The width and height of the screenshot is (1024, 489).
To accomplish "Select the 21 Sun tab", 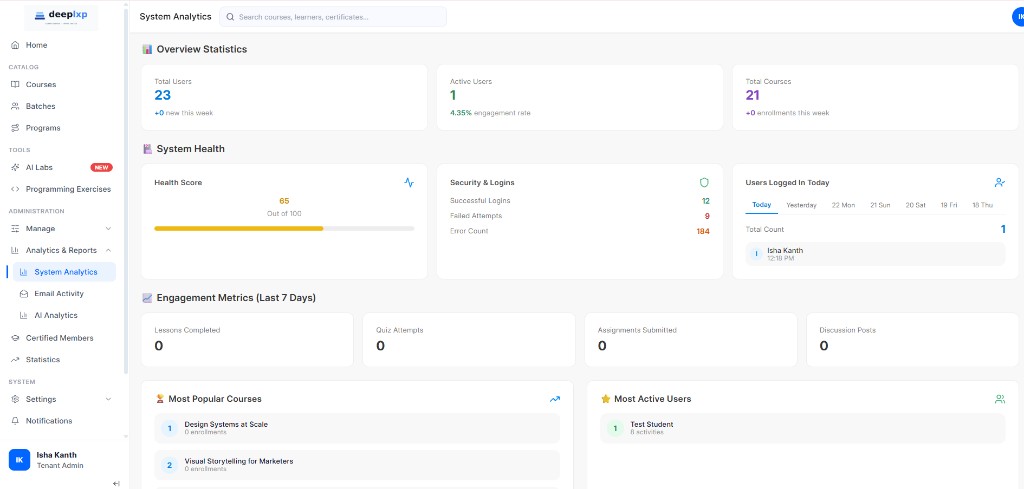I will (880, 205).
